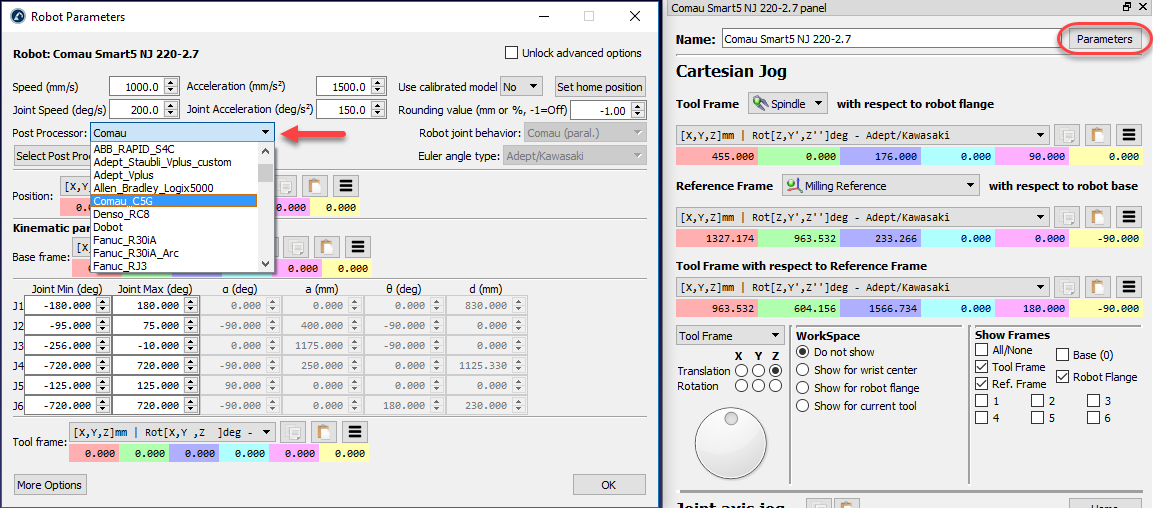Screen dimensions: 1153x508
Task: Enable Unlock advanced options checkbox
Action: click(x=511, y=53)
